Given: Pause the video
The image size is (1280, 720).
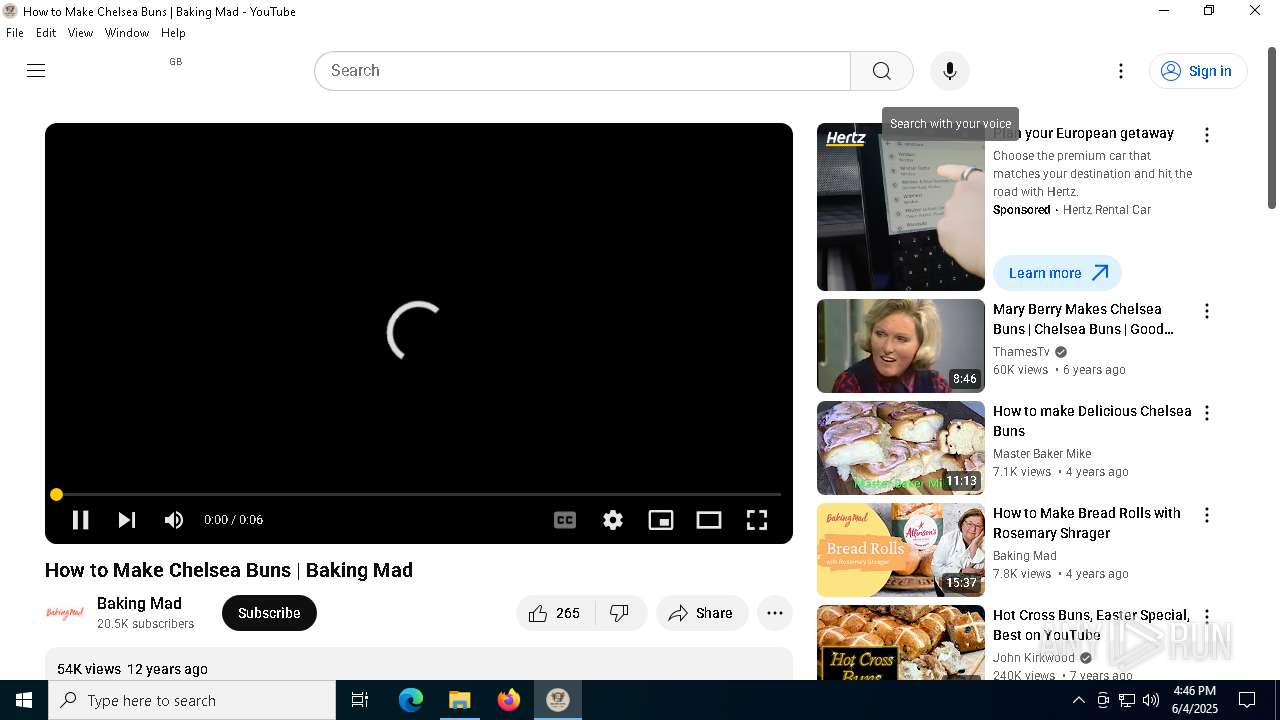Looking at the screenshot, I should click(80, 520).
